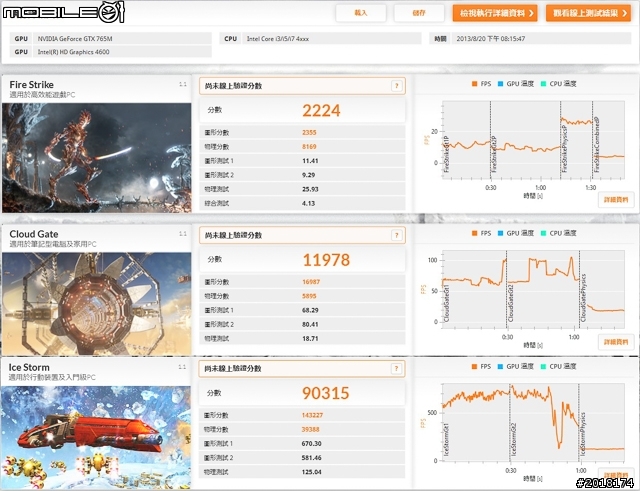Click the Cloud Gate title
Image resolution: width=640 pixels, height=491 pixels.
click(x=34, y=234)
